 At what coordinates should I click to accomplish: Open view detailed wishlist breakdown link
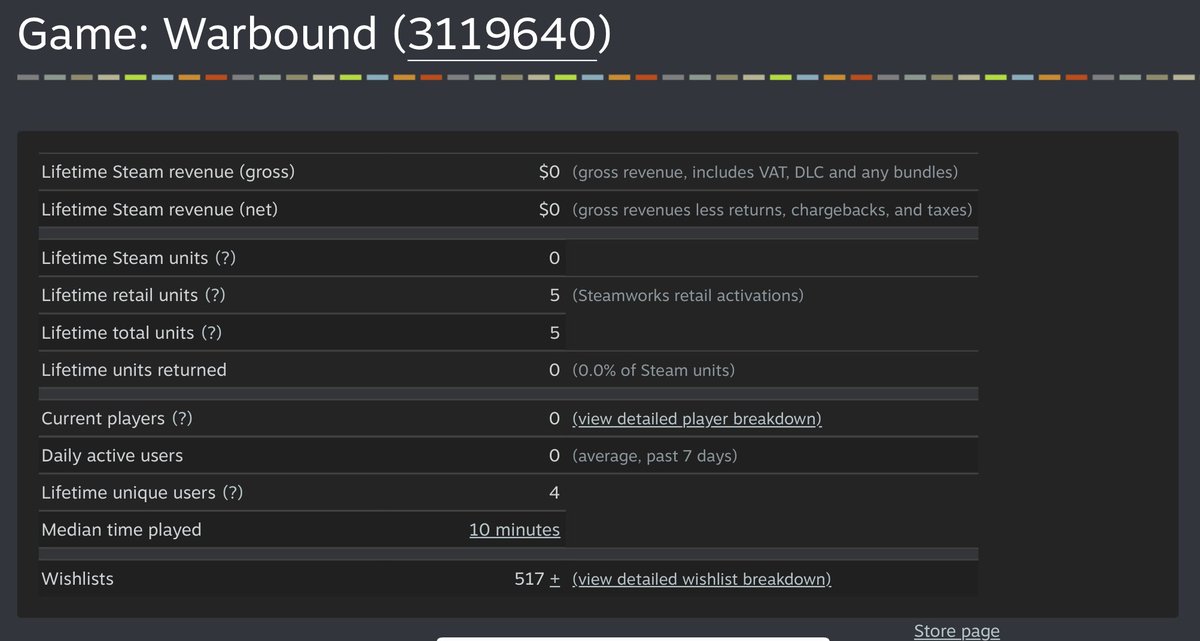point(701,579)
